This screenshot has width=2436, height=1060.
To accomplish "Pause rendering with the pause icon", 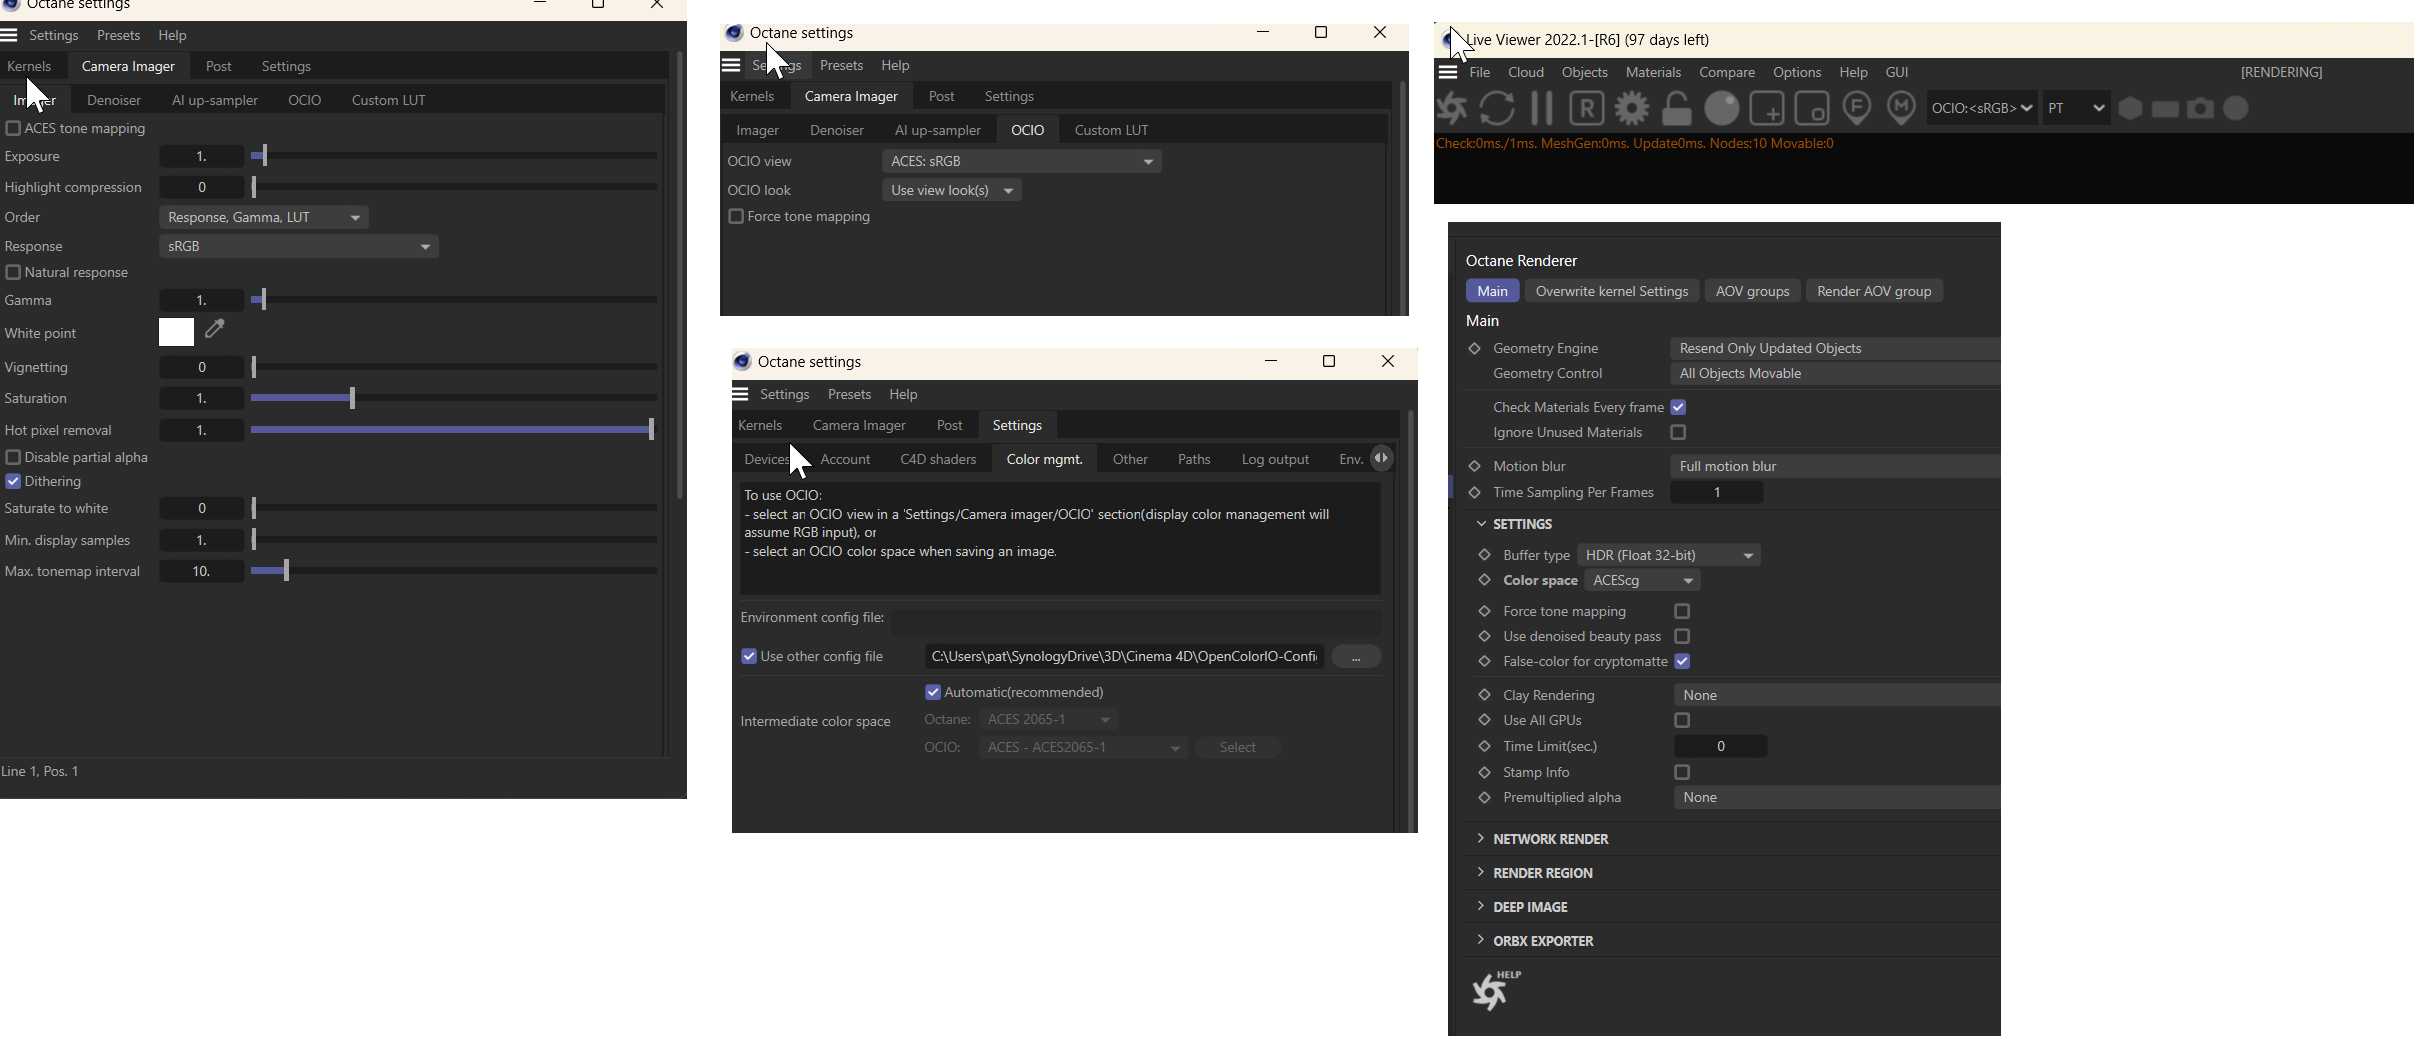I will [x=1542, y=108].
